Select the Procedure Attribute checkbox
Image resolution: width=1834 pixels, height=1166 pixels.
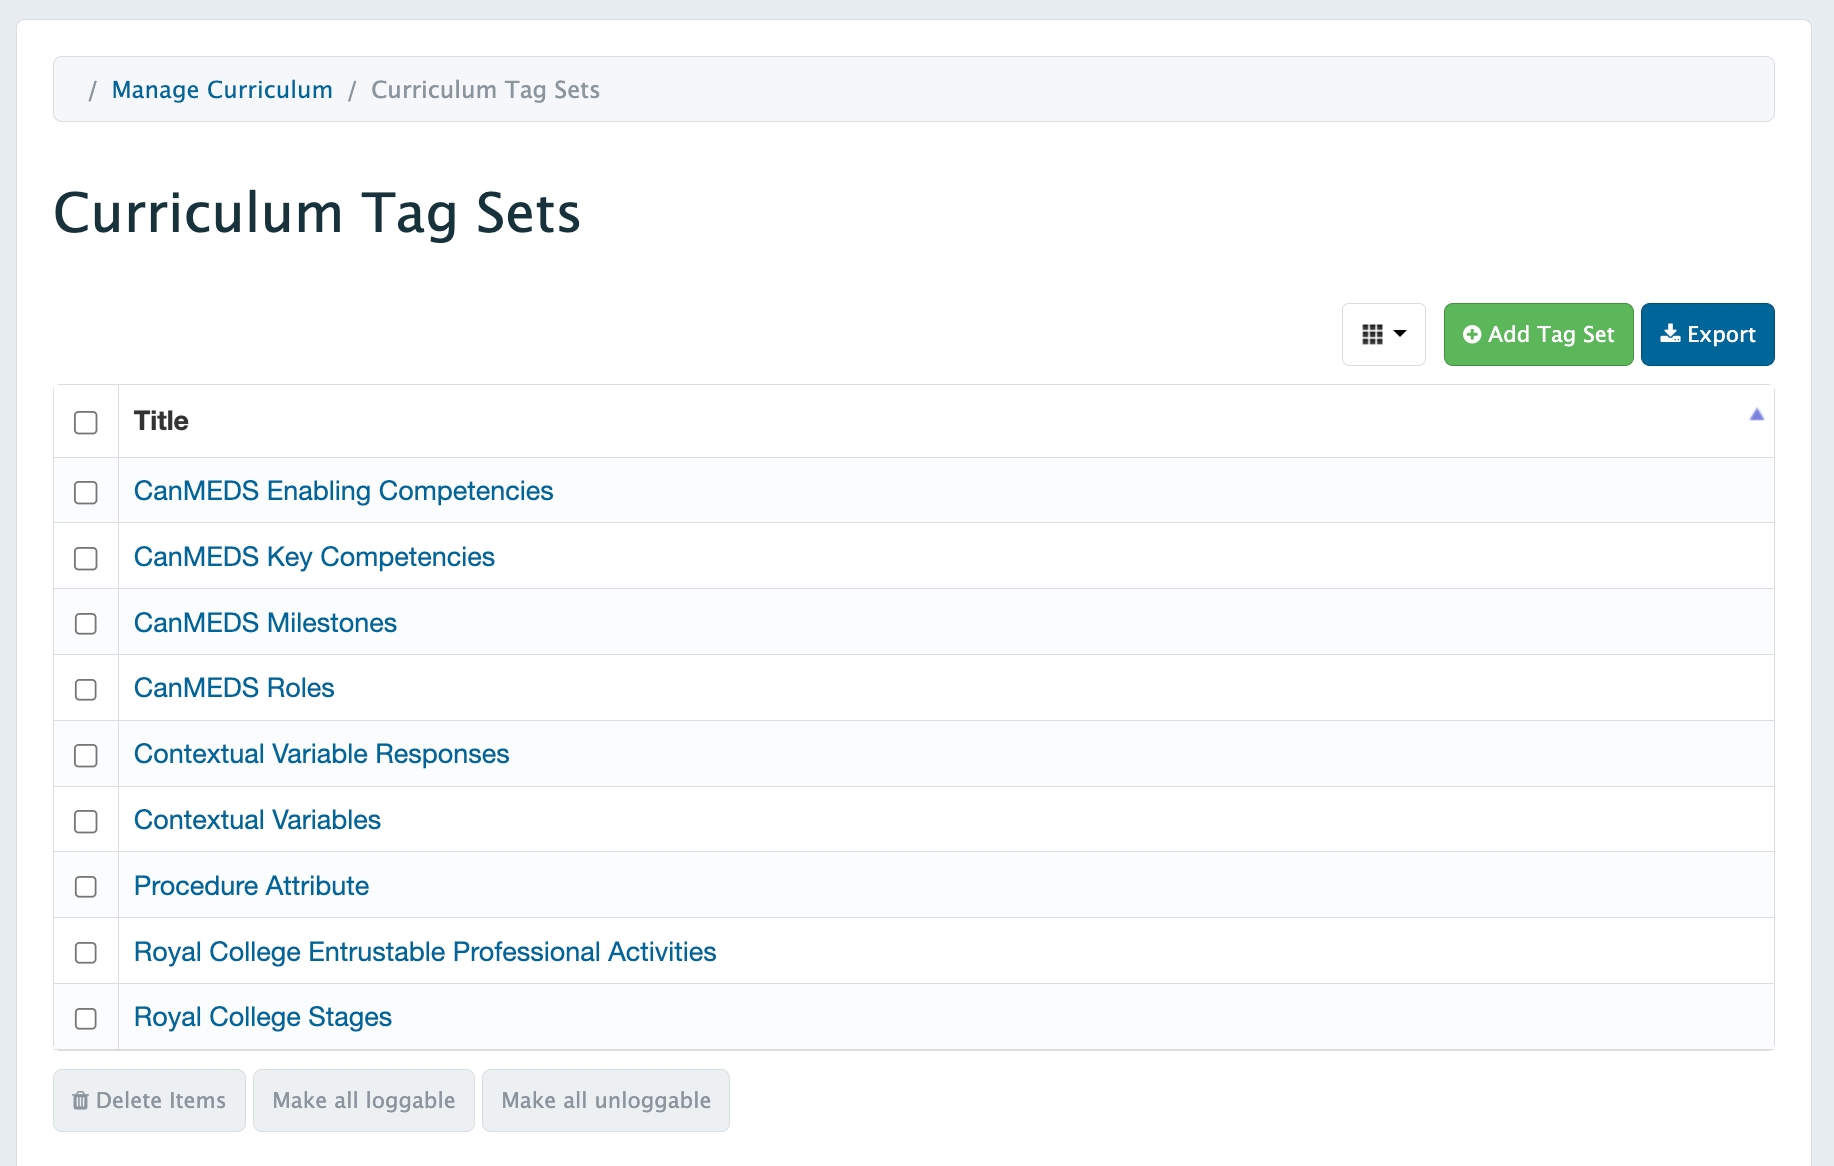(86, 887)
